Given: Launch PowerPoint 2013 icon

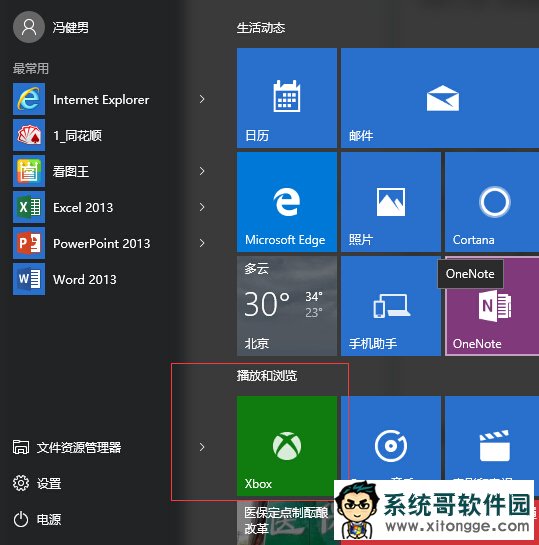Looking at the screenshot, I should 29,243.
